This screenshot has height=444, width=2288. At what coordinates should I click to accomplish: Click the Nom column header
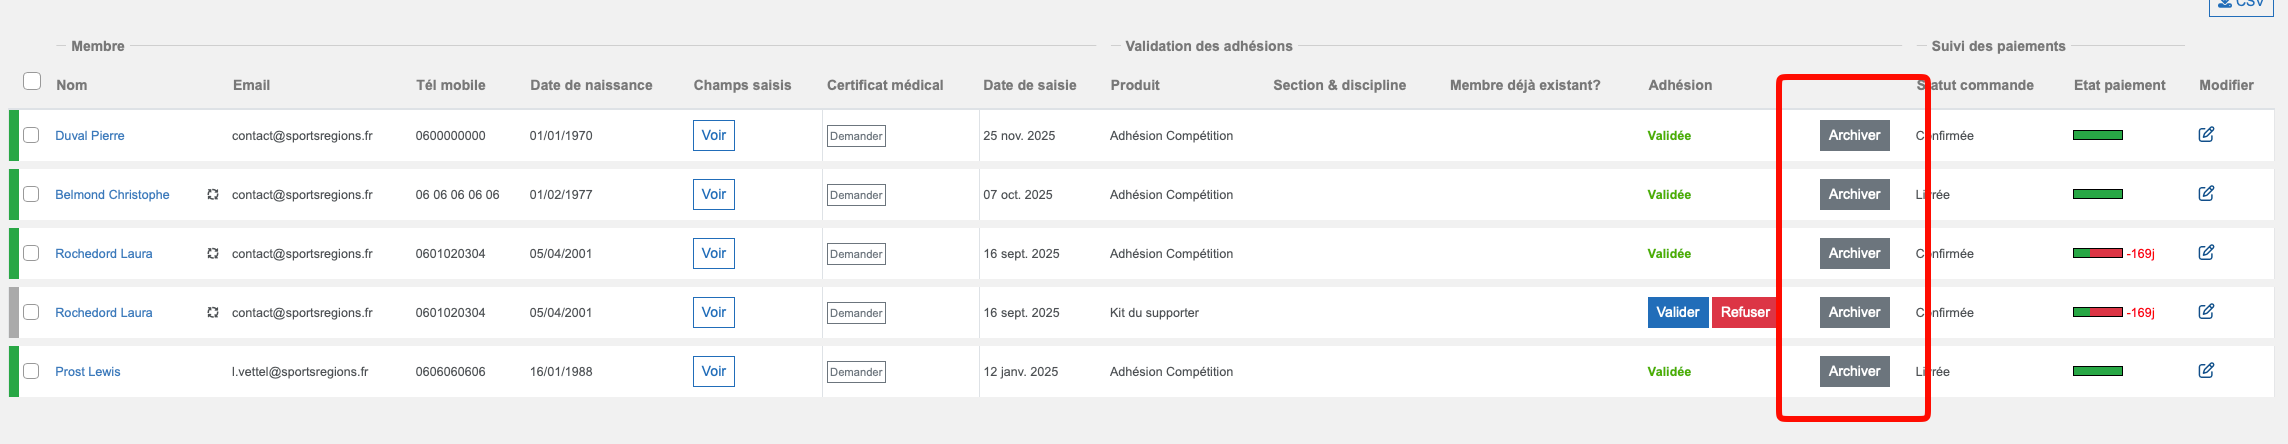click(72, 85)
